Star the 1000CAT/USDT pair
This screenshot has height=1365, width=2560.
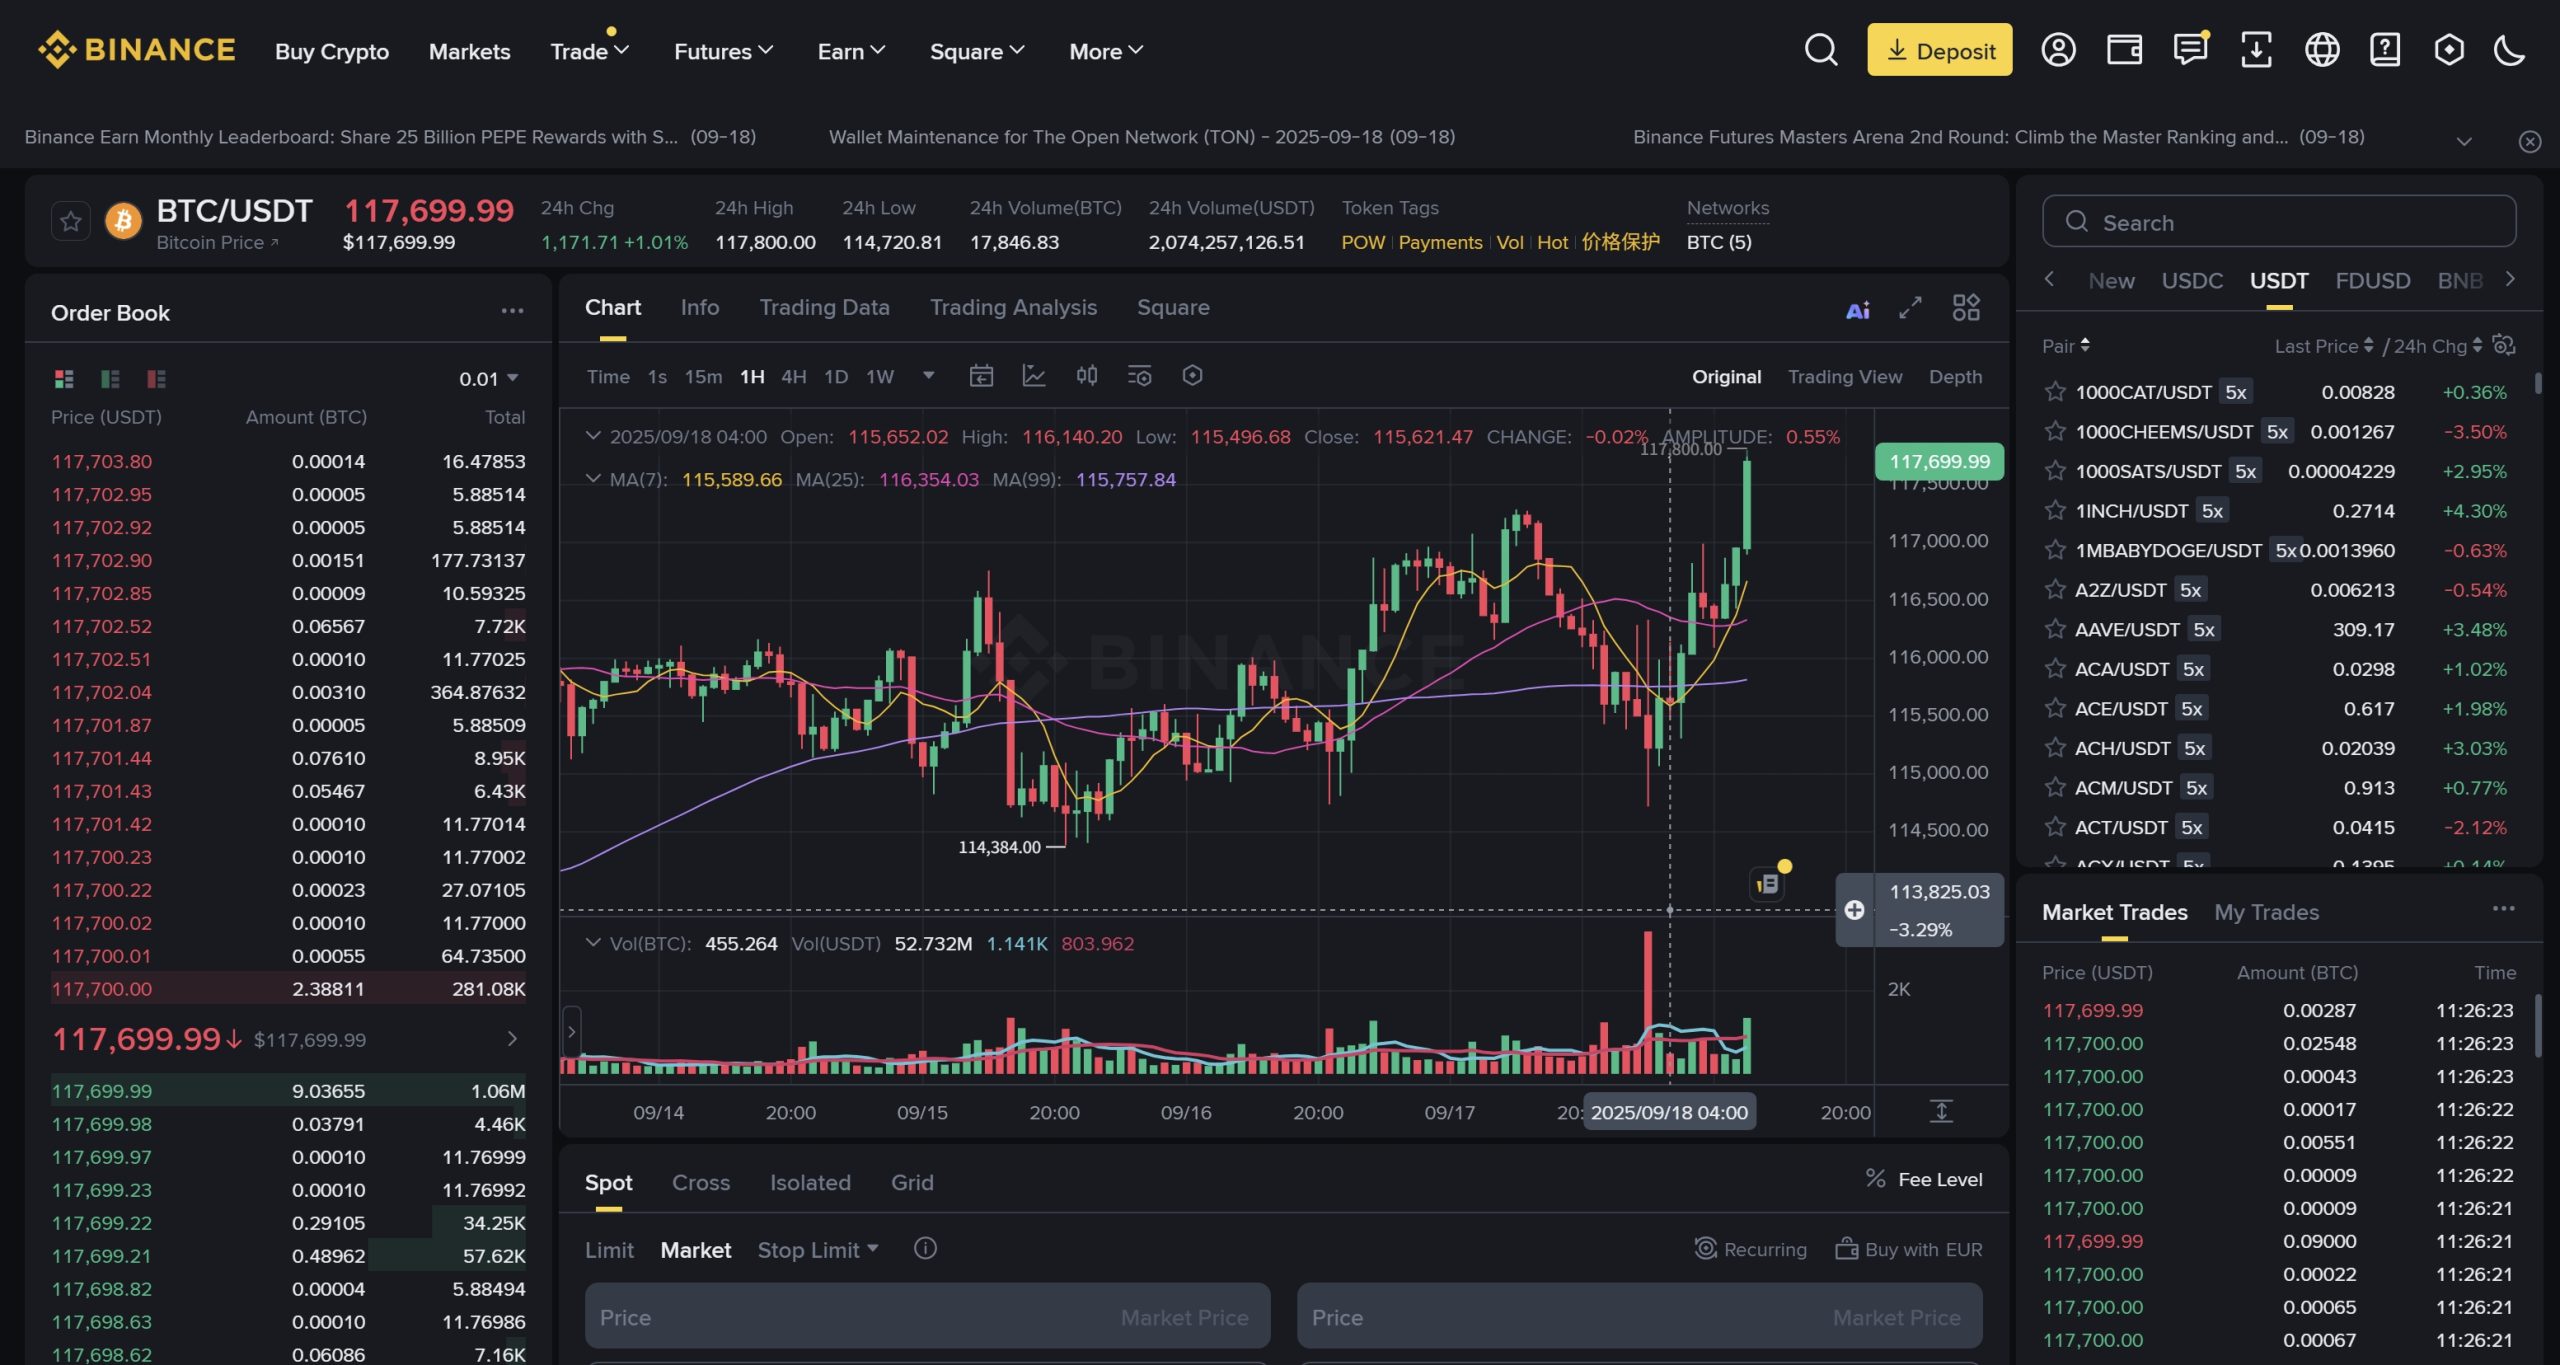click(x=2055, y=392)
